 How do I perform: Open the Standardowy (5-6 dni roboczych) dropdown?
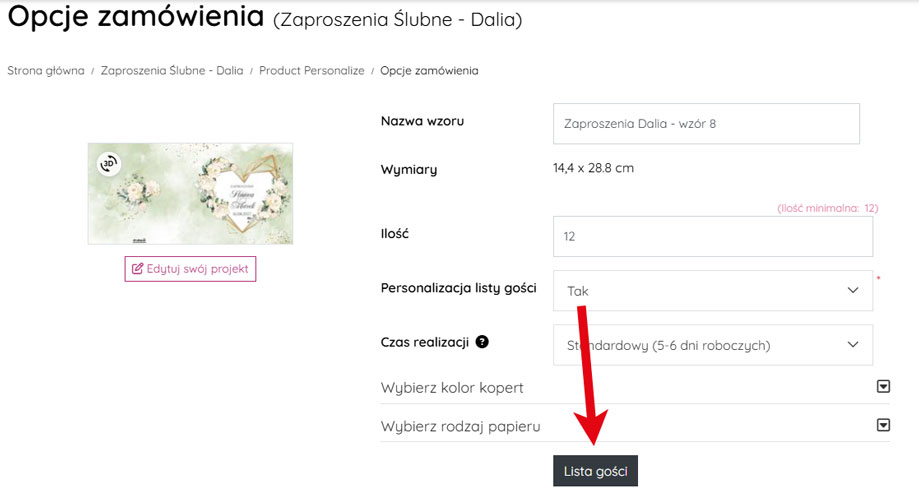point(712,344)
